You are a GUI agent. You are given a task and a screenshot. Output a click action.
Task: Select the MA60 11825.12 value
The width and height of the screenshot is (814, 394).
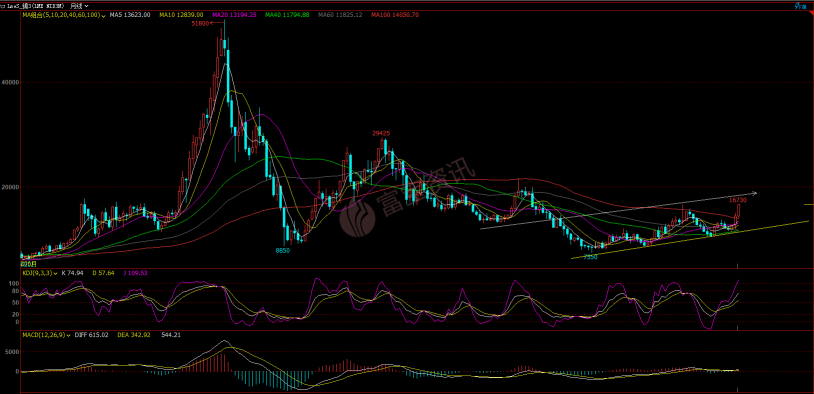[x=340, y=15]
